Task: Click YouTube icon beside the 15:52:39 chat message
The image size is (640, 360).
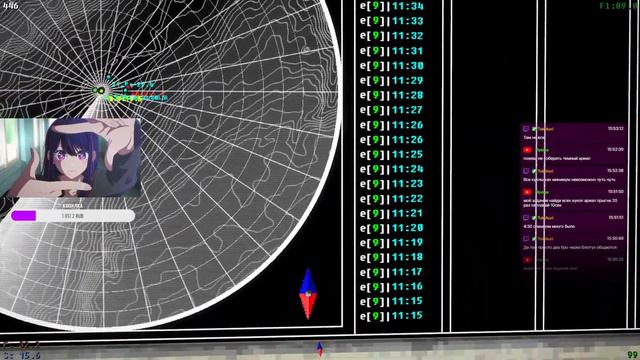Action: (x=527, y=150)
